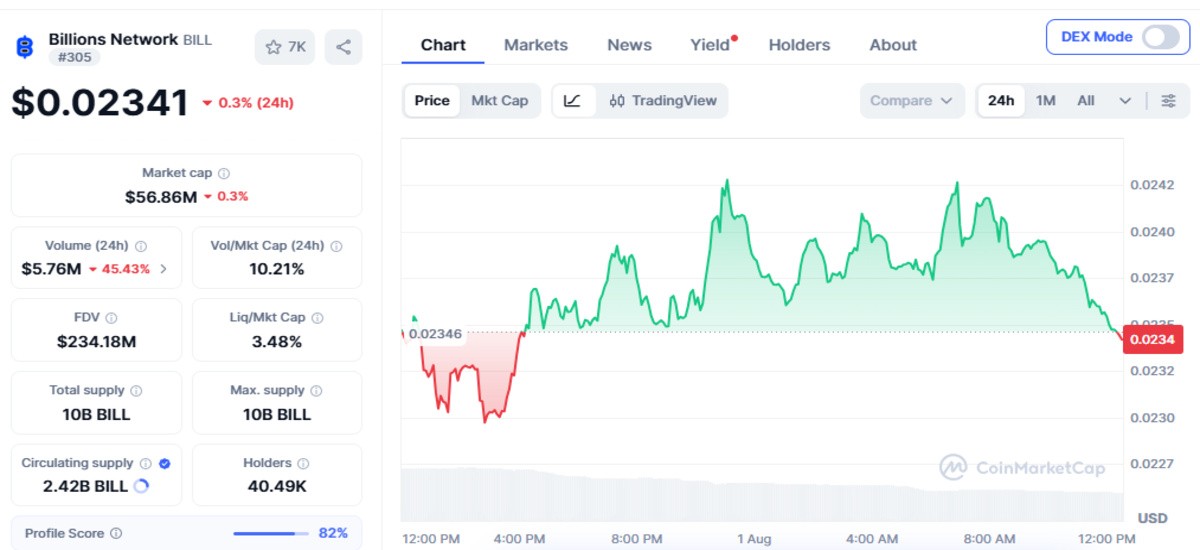1200x550 pixels.
Task: Click the 82% profile score value
Action: (x=333, y=534)
